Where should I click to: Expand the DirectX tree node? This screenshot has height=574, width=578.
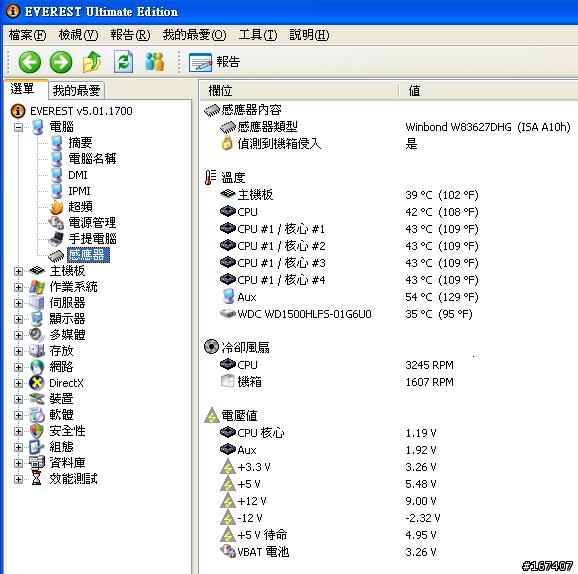pos(18,383)
